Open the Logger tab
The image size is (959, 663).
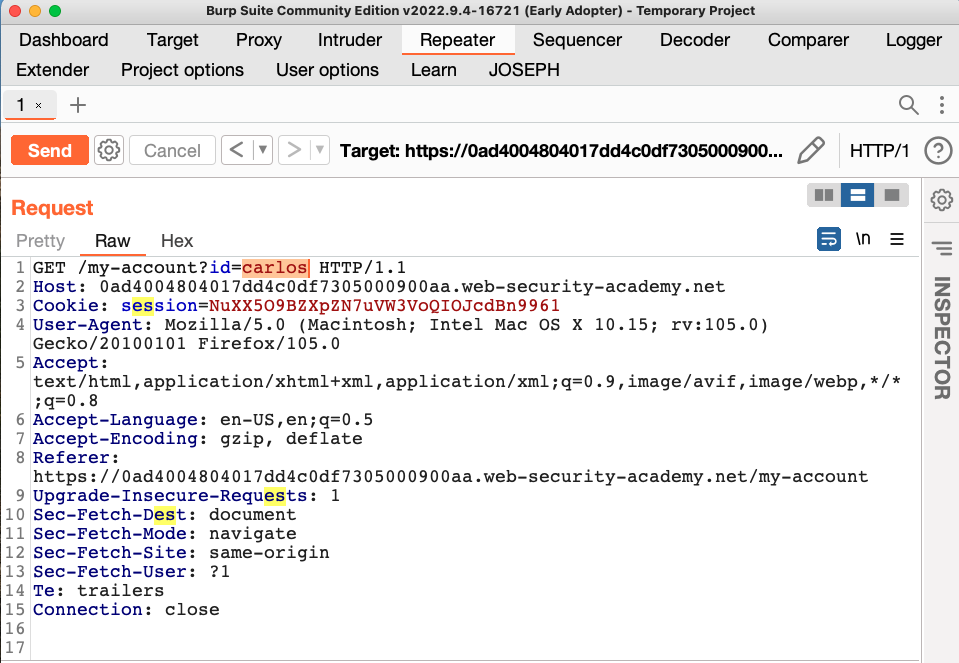tap(914, 40)
